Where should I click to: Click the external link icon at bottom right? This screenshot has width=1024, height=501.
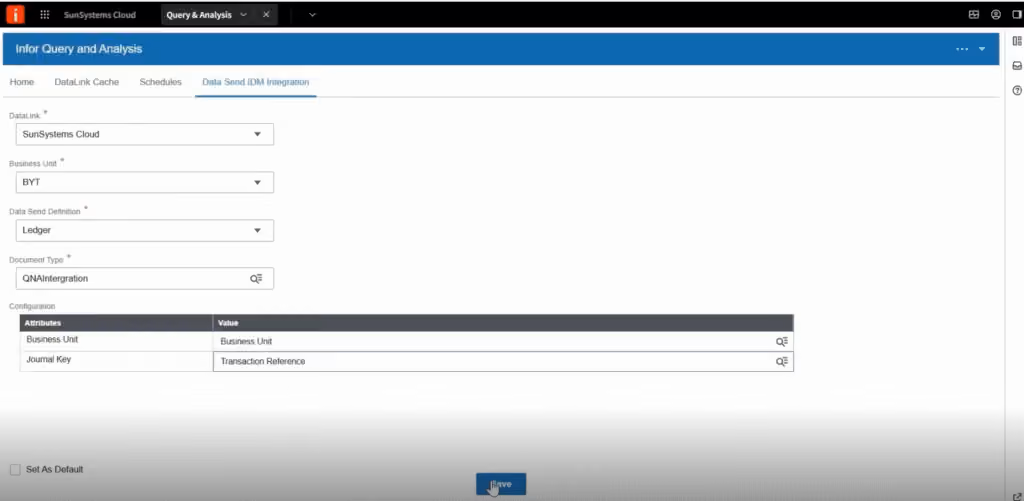coord(1017,496)
